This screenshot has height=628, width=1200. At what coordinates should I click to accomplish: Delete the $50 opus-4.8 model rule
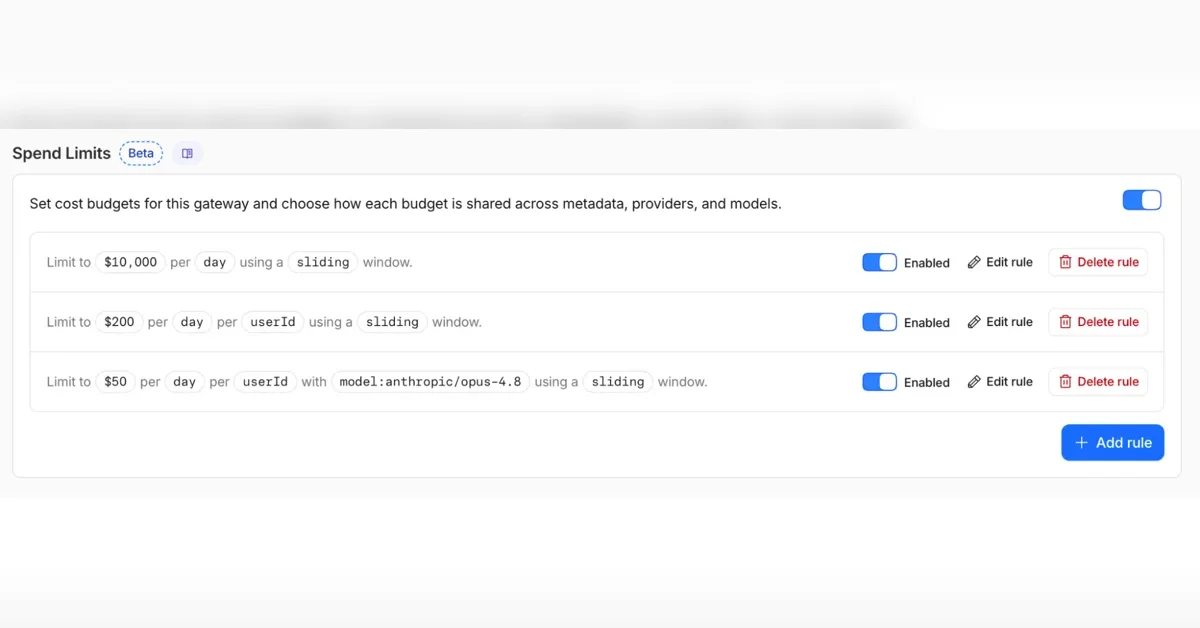coord(1098,382)
